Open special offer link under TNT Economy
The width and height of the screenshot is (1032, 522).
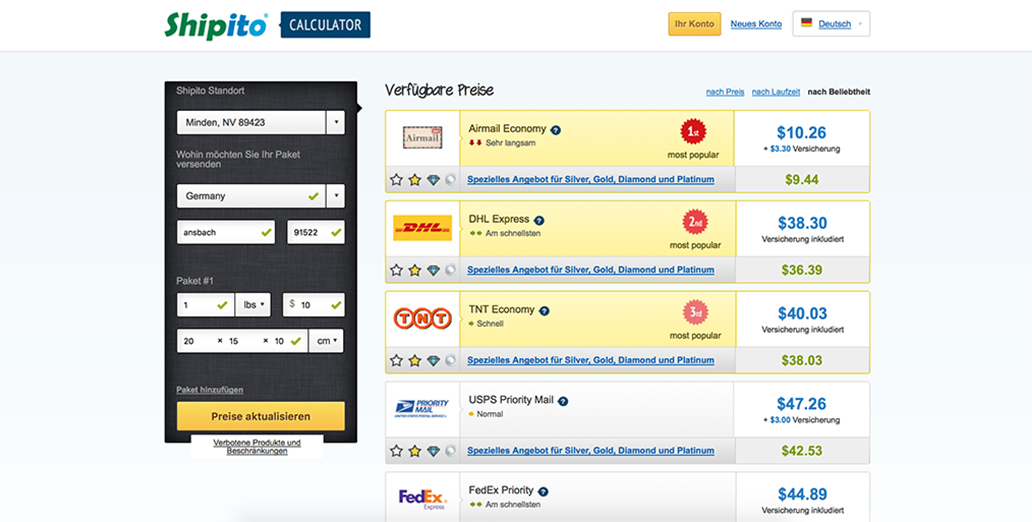(x=590, y=360)
